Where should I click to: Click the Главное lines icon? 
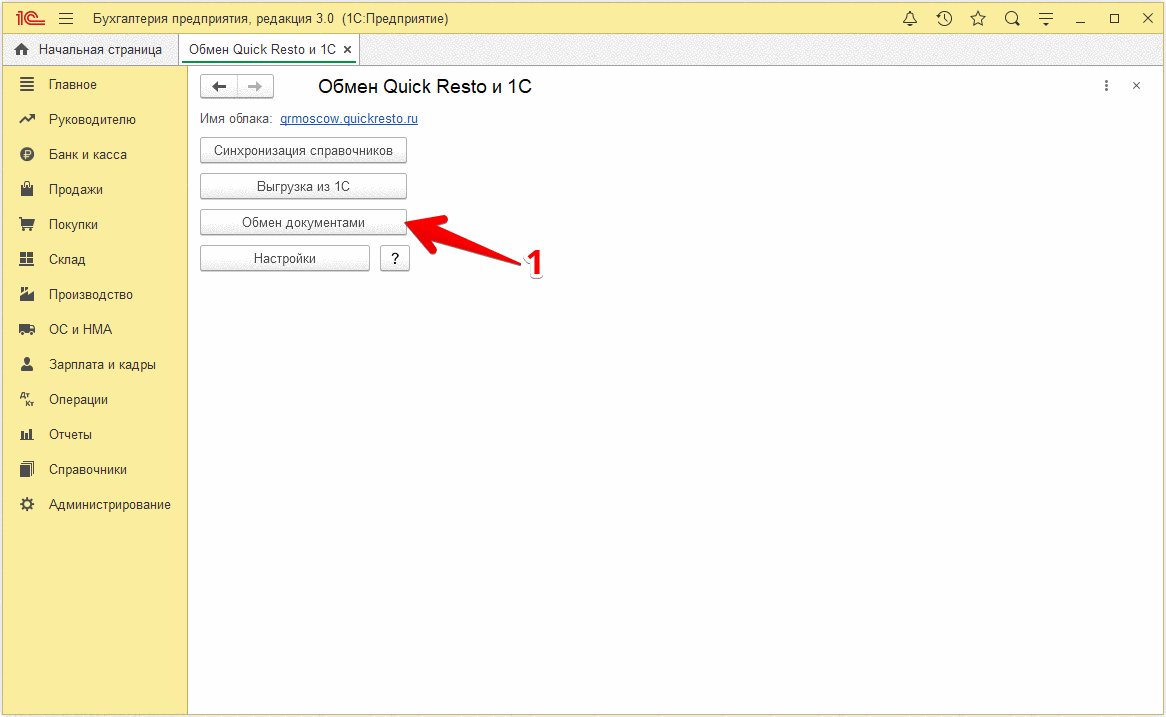tap(27, 84)
